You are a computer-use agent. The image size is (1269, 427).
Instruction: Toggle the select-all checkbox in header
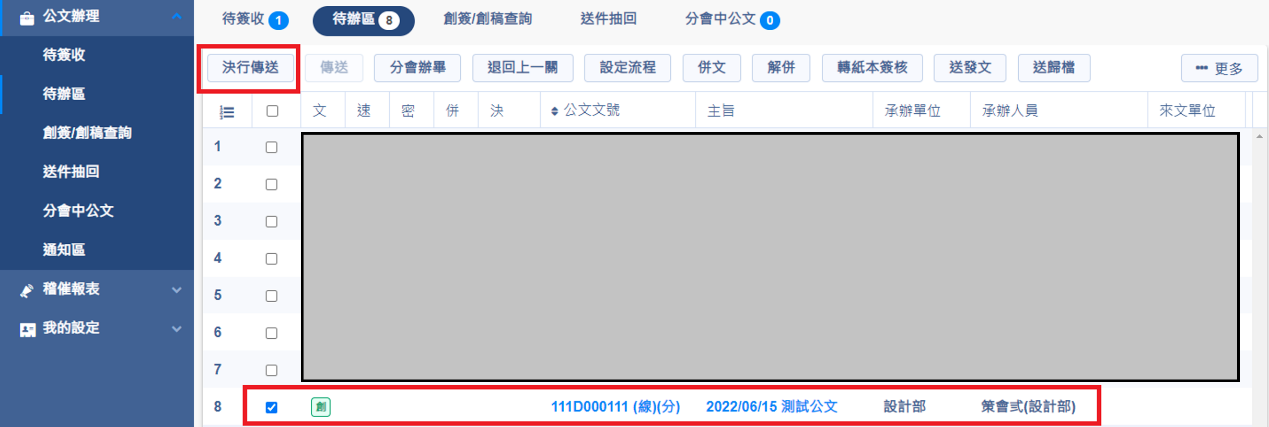coord(272,112)
